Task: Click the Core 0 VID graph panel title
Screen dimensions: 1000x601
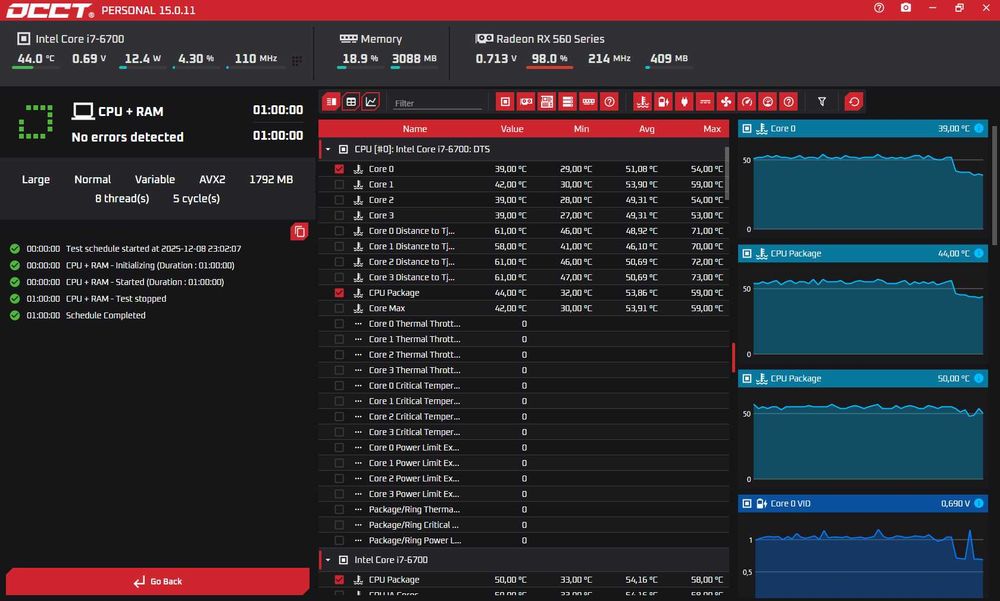Action: click(790, 503)
